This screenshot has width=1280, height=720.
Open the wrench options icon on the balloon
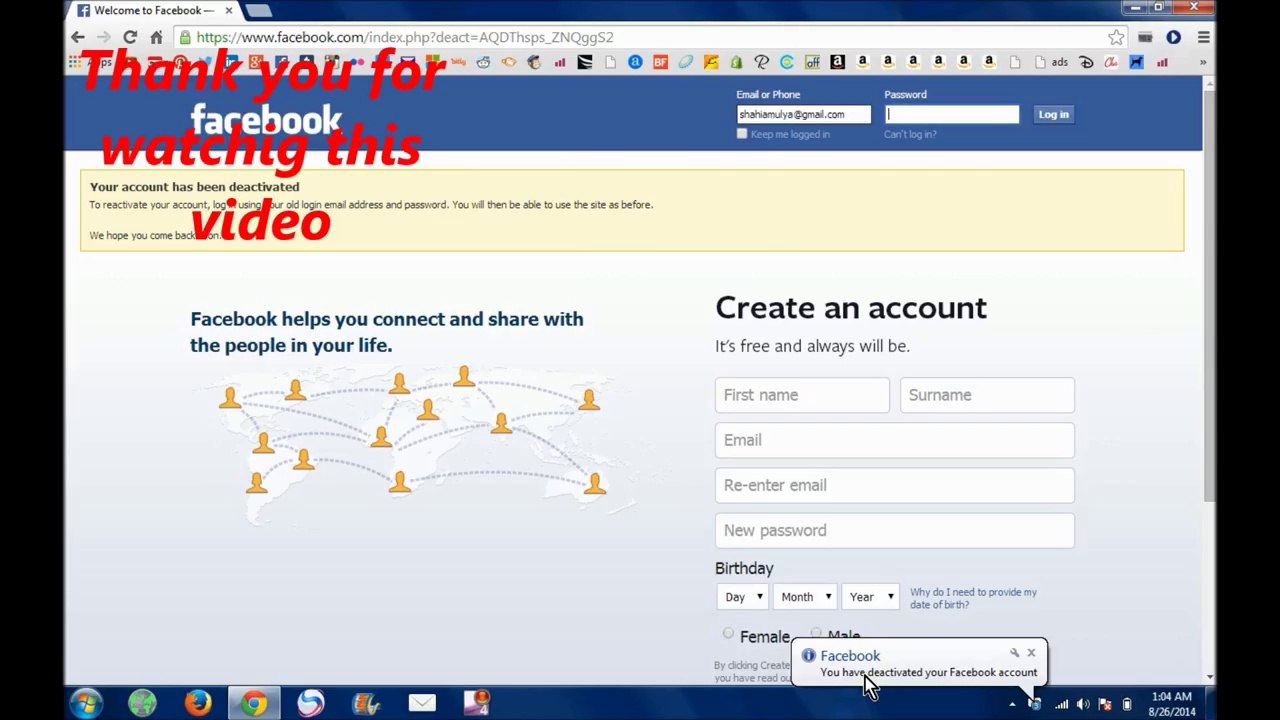[x=1014, y=653]
